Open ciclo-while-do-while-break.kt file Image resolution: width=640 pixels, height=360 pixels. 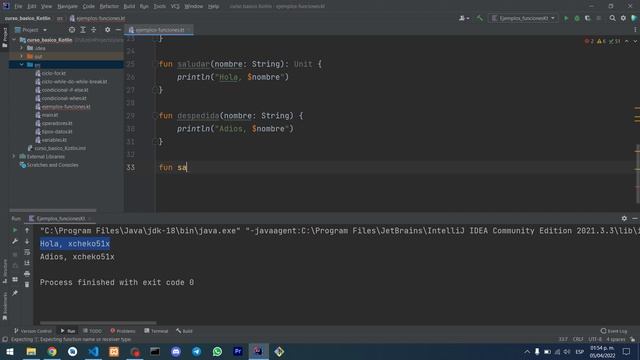click(74, 82)
